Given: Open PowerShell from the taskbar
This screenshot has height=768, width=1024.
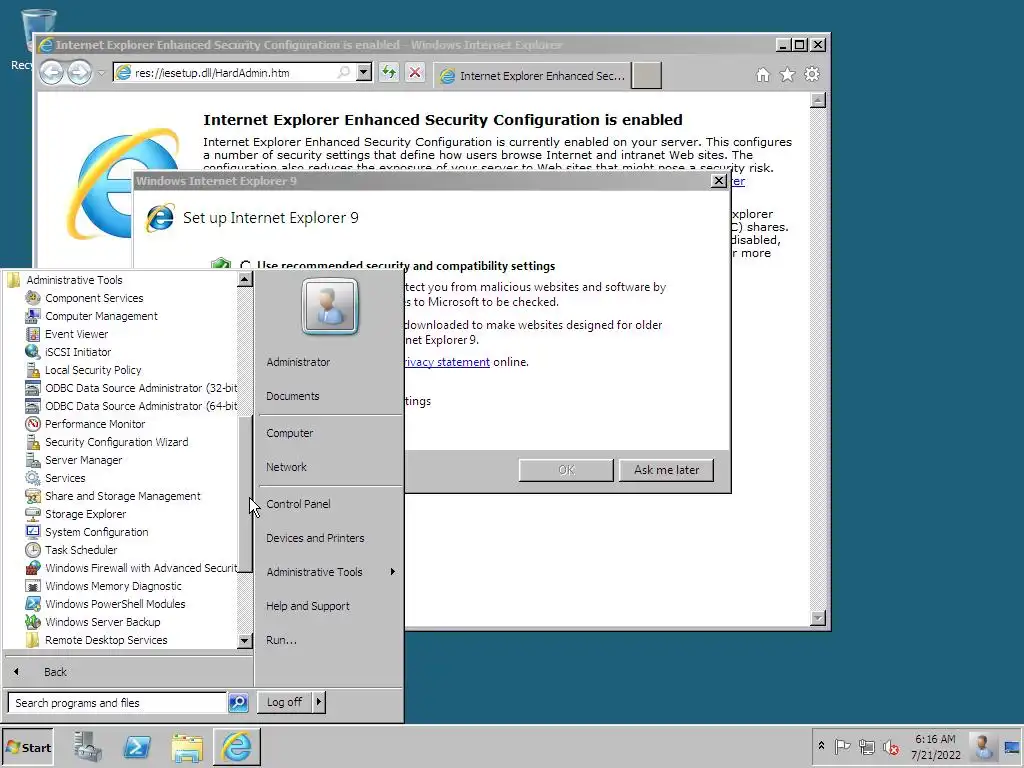Looking at the screenshot, I should (137, 747).
